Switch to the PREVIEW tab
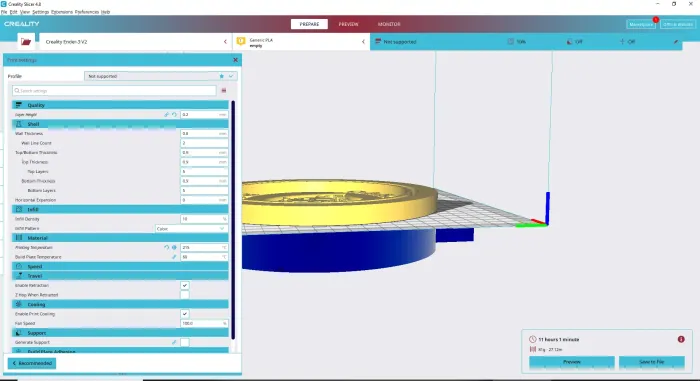 coord(348,24)
